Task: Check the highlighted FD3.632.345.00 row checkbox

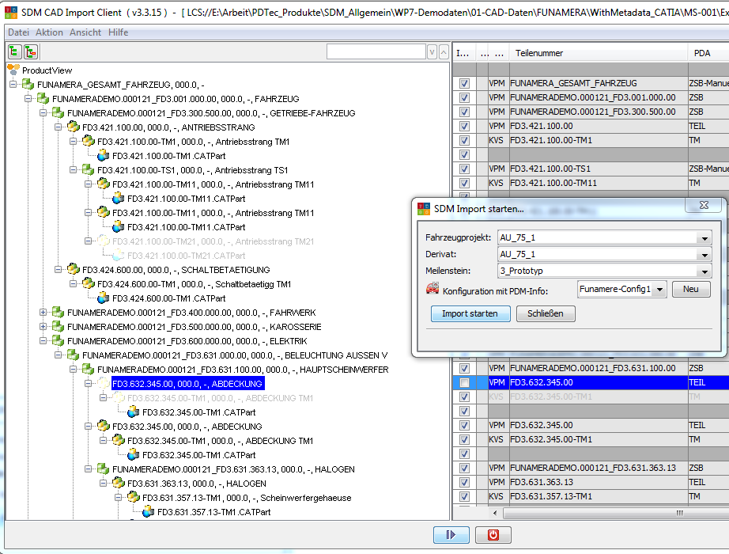Action: point(464,383)
